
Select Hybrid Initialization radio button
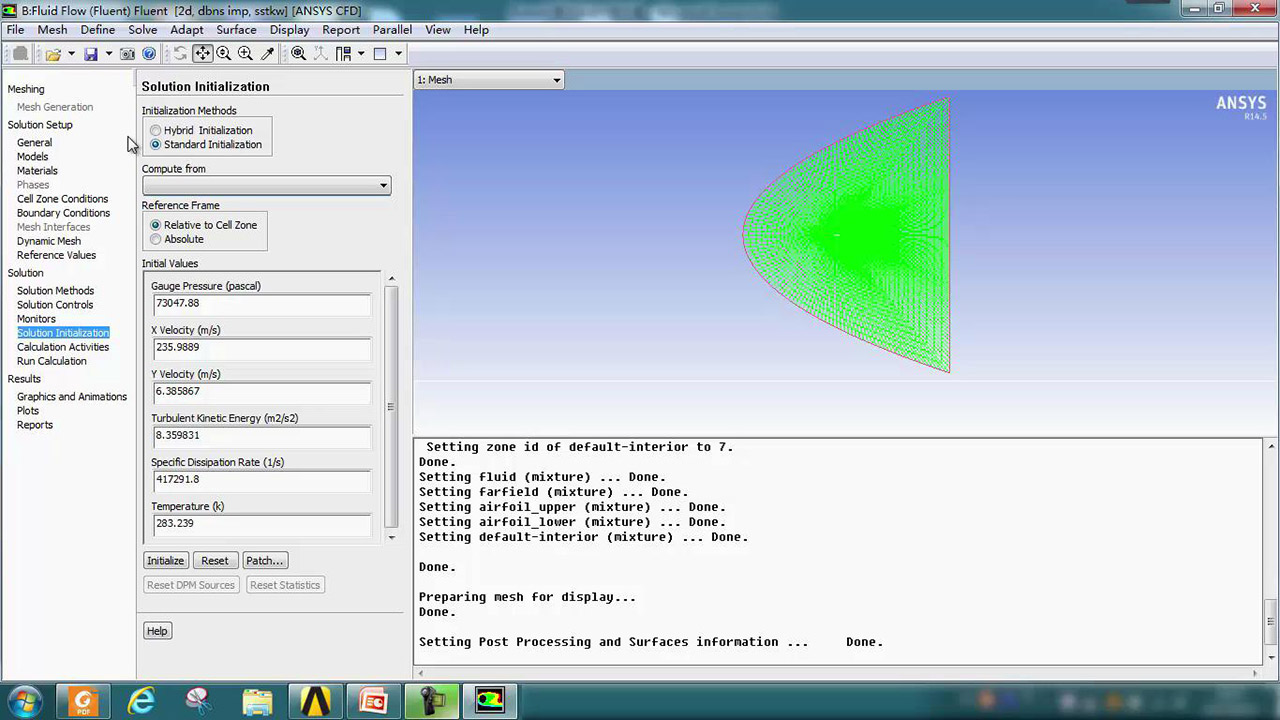pyautogui.click(x=155, y=130)
